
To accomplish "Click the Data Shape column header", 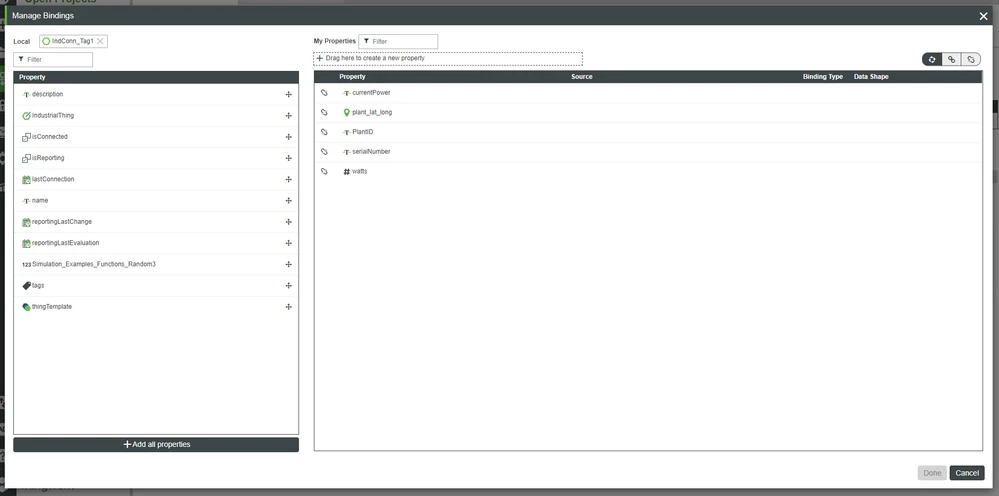I will [x=871, y=76].
